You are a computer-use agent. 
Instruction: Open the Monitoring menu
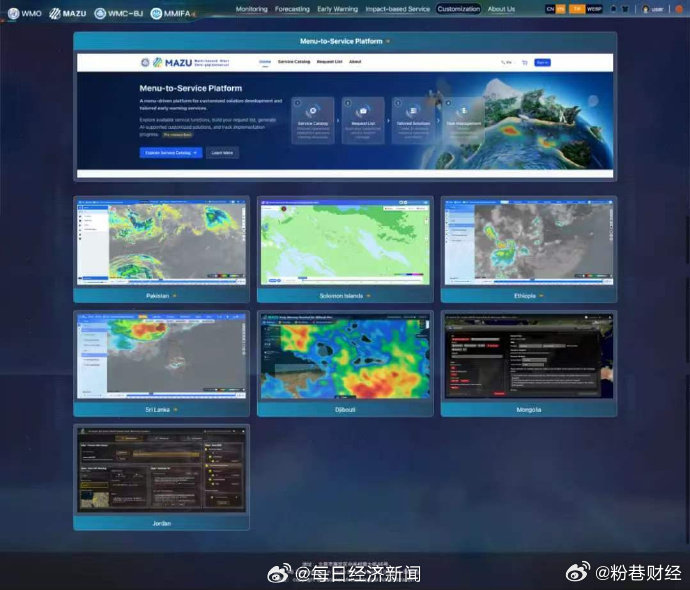click(x=251, y=9)
